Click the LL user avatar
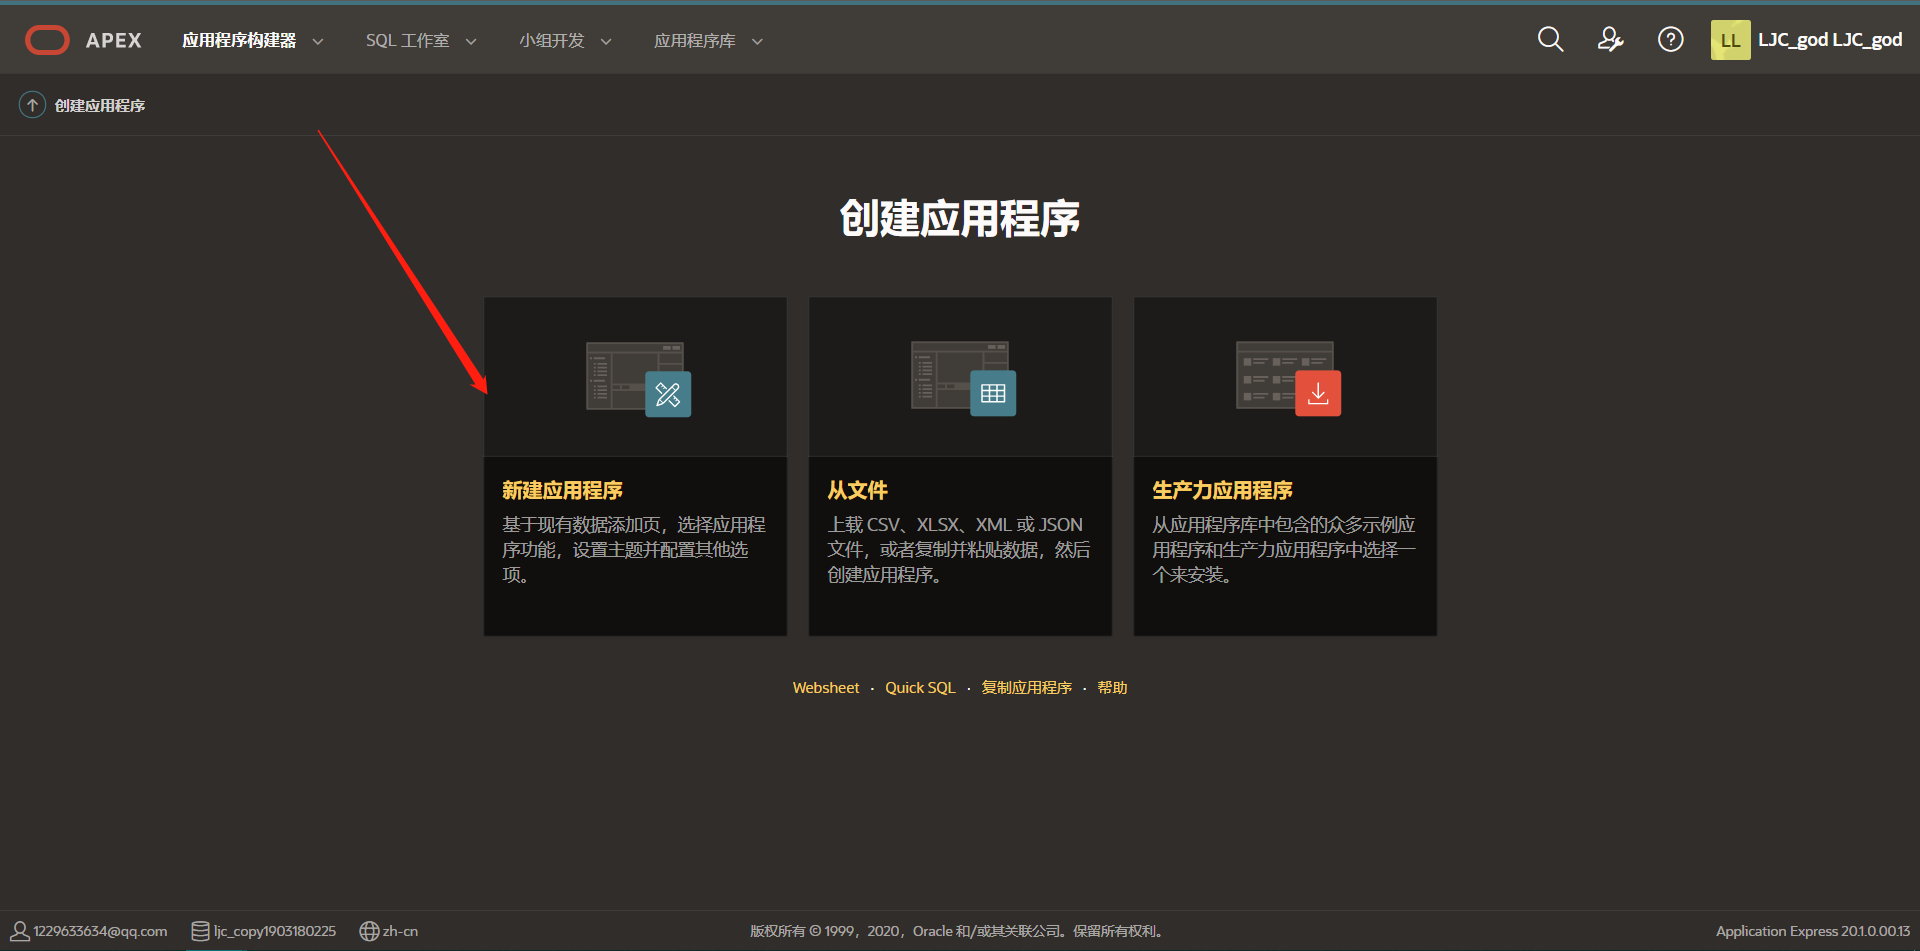 point(1730,39)
